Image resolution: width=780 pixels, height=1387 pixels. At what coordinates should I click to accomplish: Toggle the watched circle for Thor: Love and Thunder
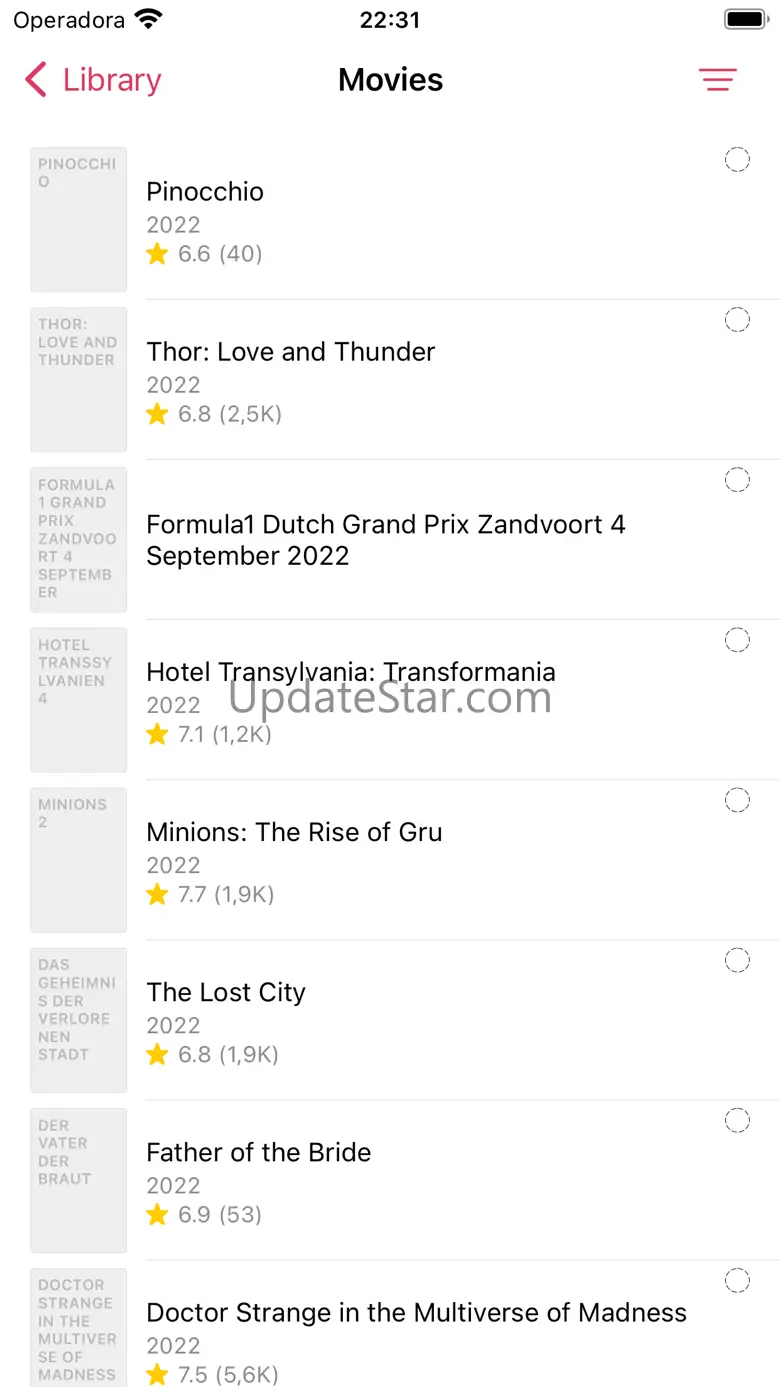737,320
